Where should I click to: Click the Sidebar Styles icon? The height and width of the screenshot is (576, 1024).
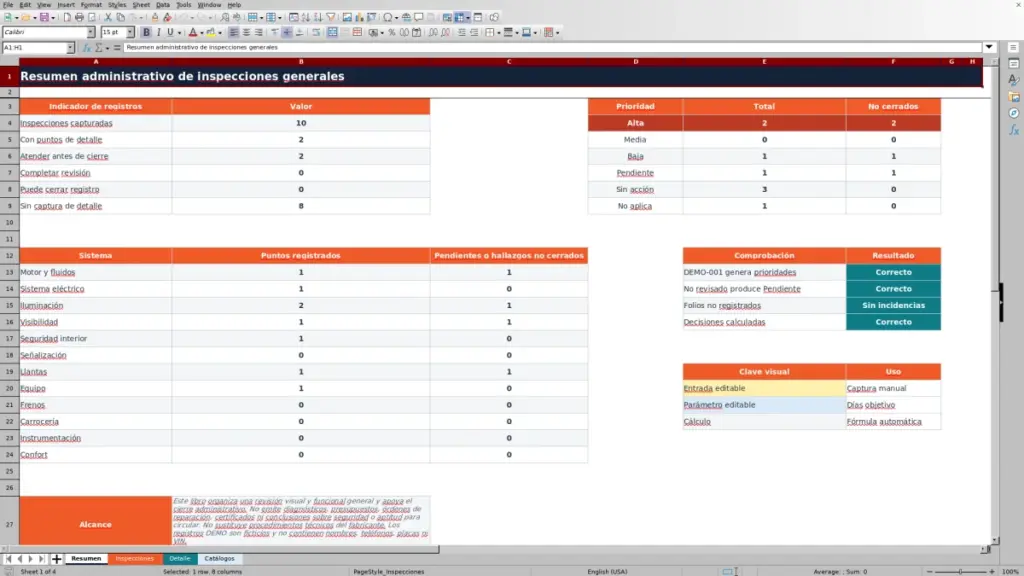[x=1014, y=80]
